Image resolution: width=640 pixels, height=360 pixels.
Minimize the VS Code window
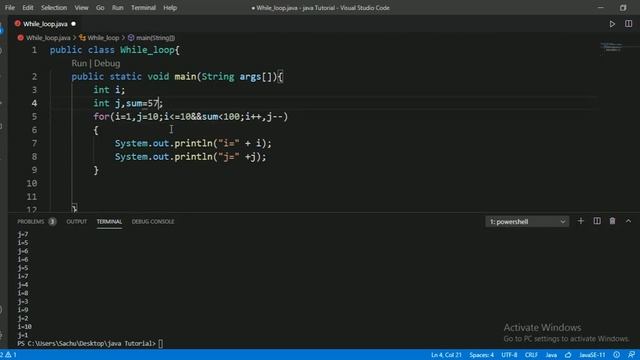600,8
